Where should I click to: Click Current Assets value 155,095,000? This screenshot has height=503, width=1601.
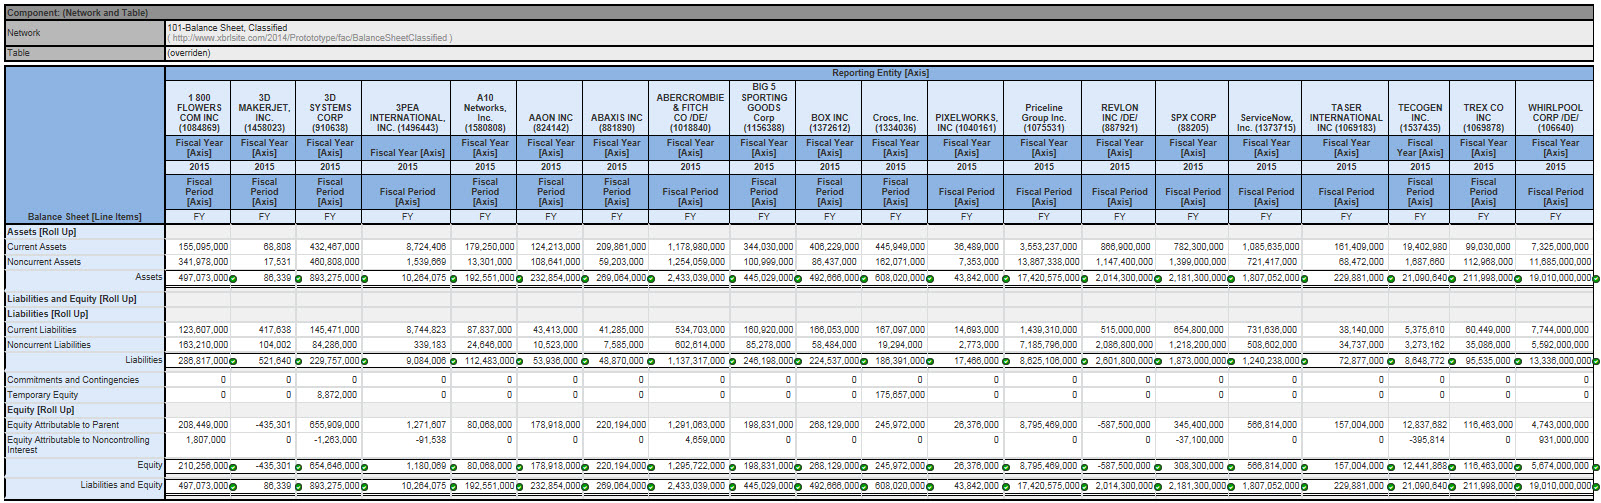(203, 247)
